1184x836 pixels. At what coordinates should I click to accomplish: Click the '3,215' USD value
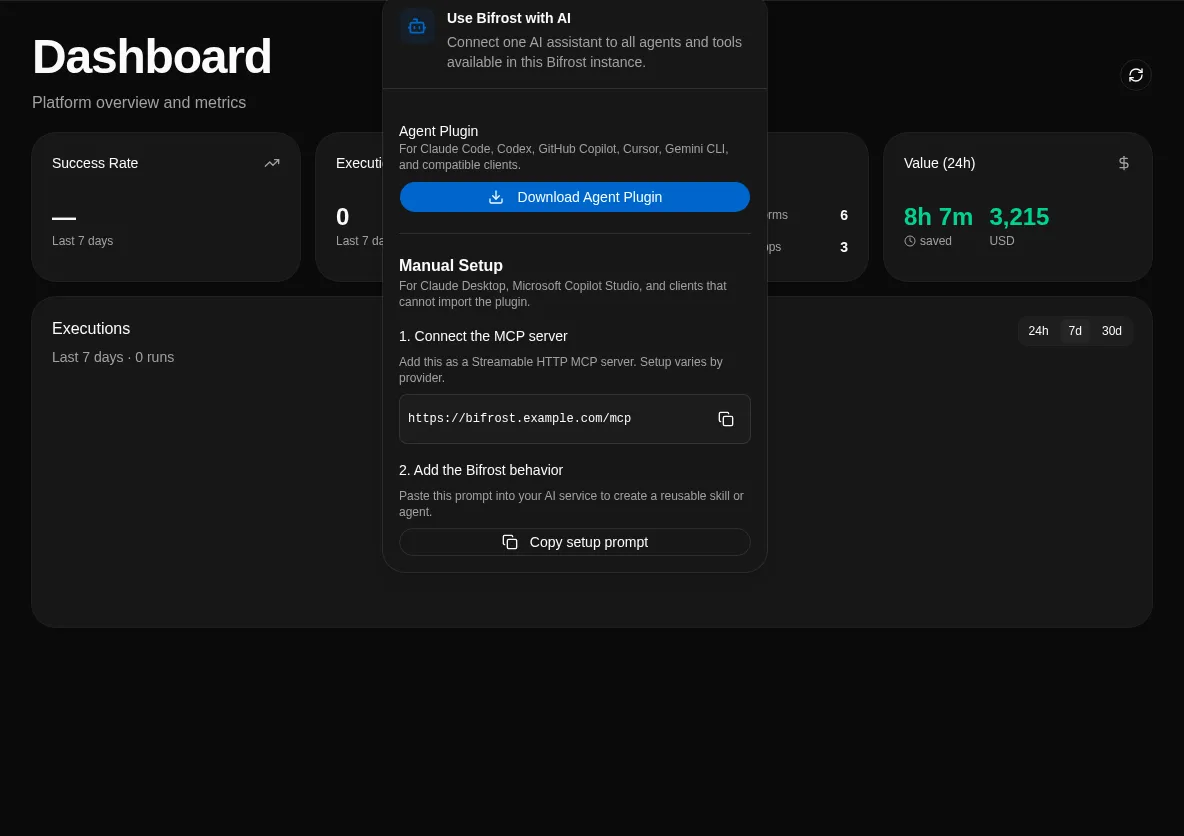(1019, 217)
